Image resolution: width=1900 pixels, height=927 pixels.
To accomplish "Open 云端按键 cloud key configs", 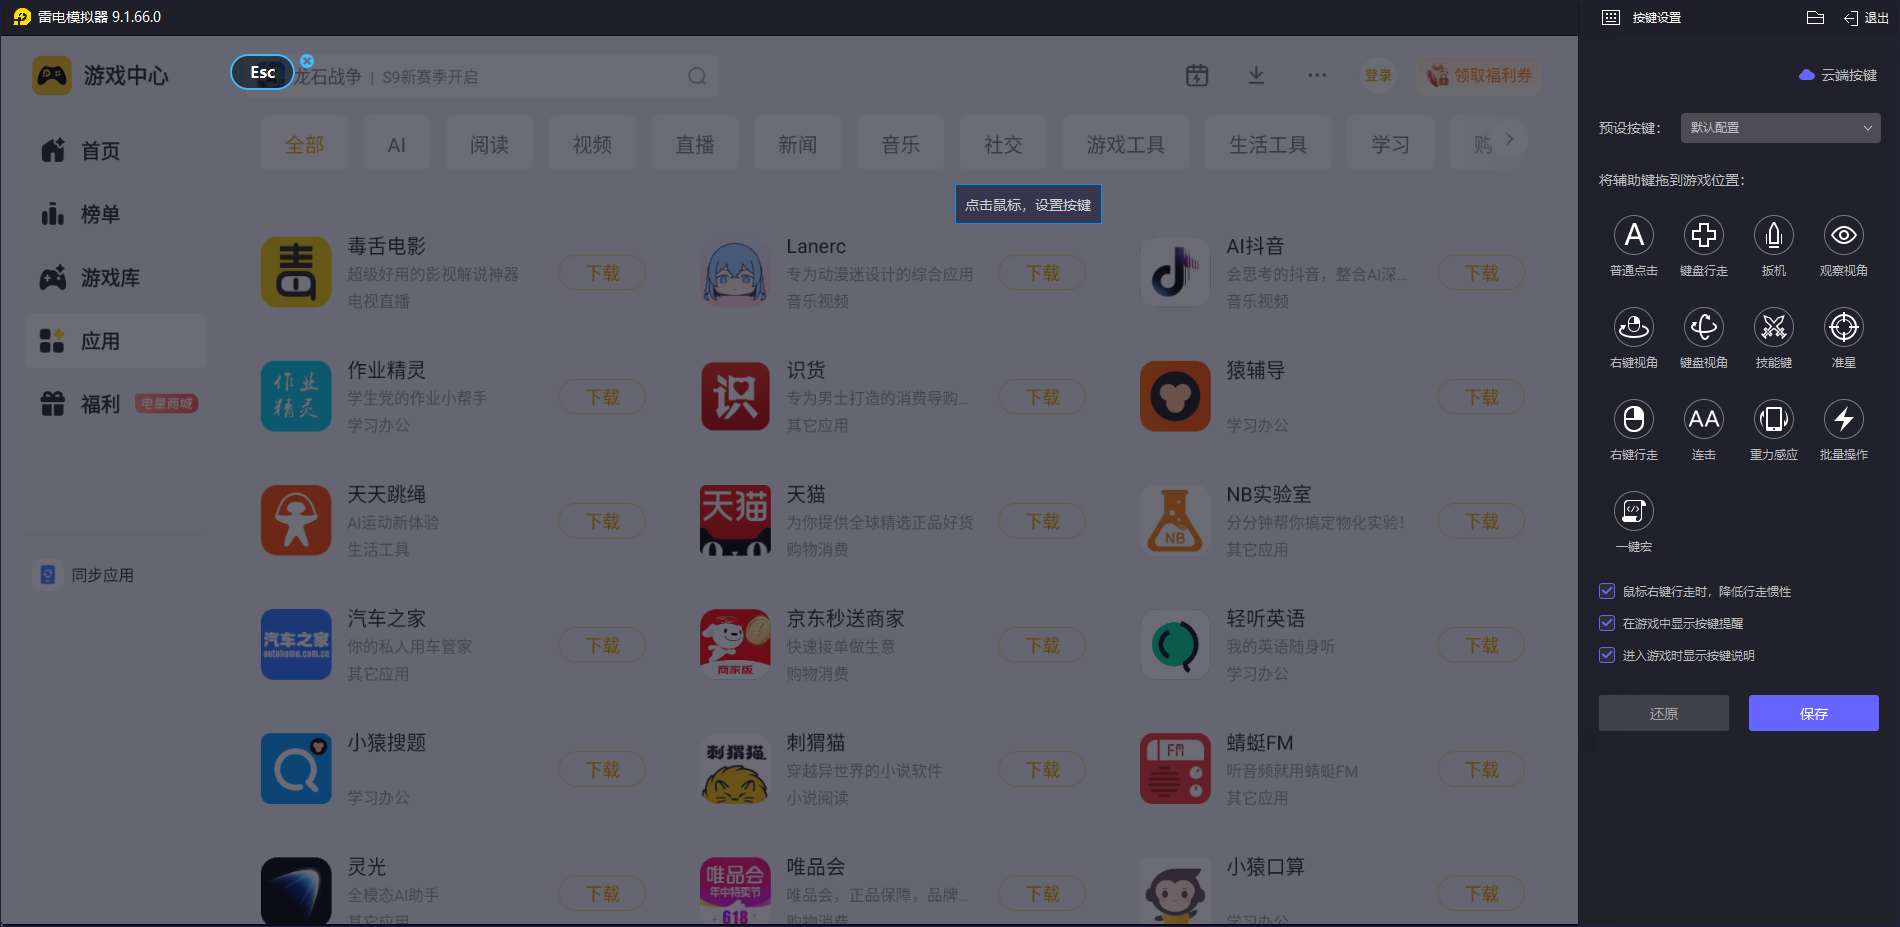I will click(x=1838, y=75).
